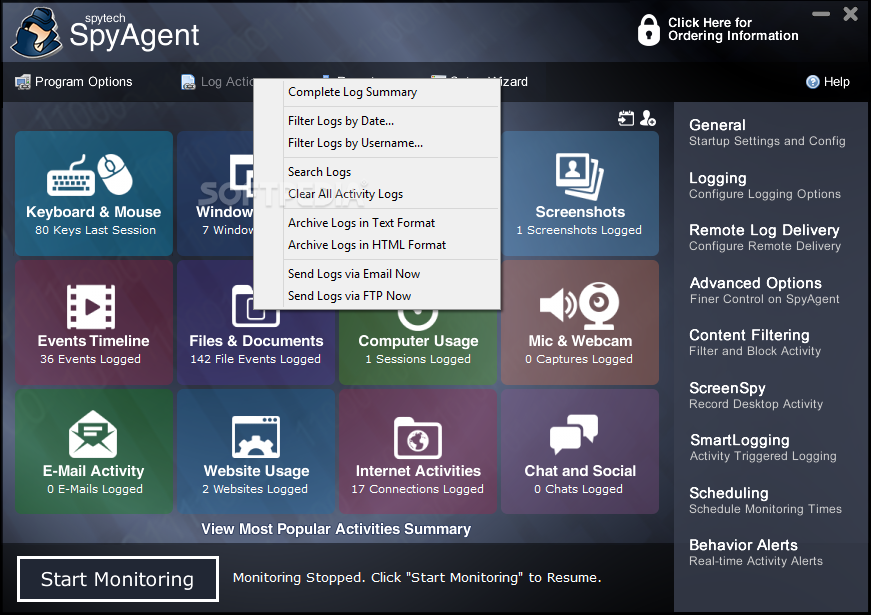871x615 pixels.
Task: Open the Events Timeline tile
Action: 94,322
